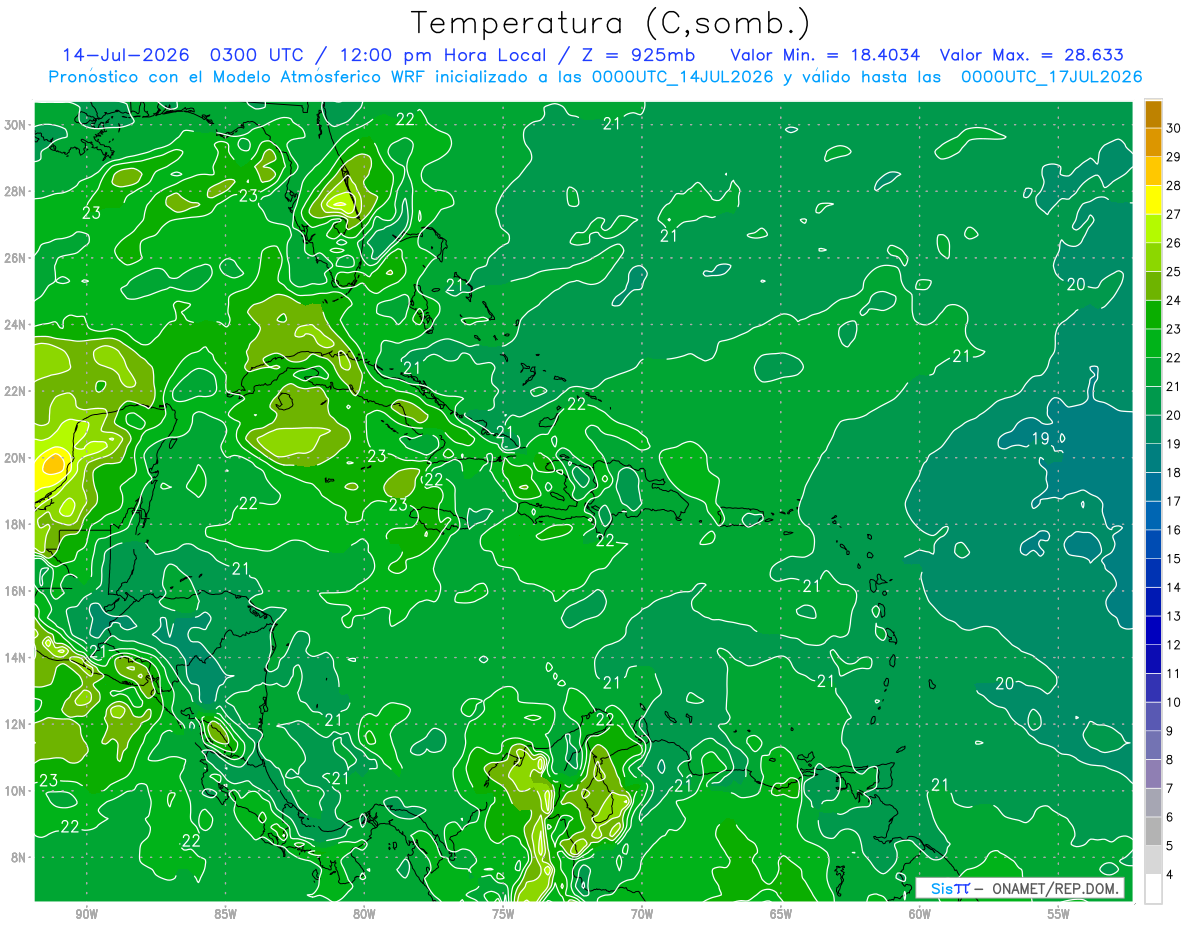Select the blue swatch between 15 and 16
This screenshot has height=927, width=1200.
[1153, 544]
